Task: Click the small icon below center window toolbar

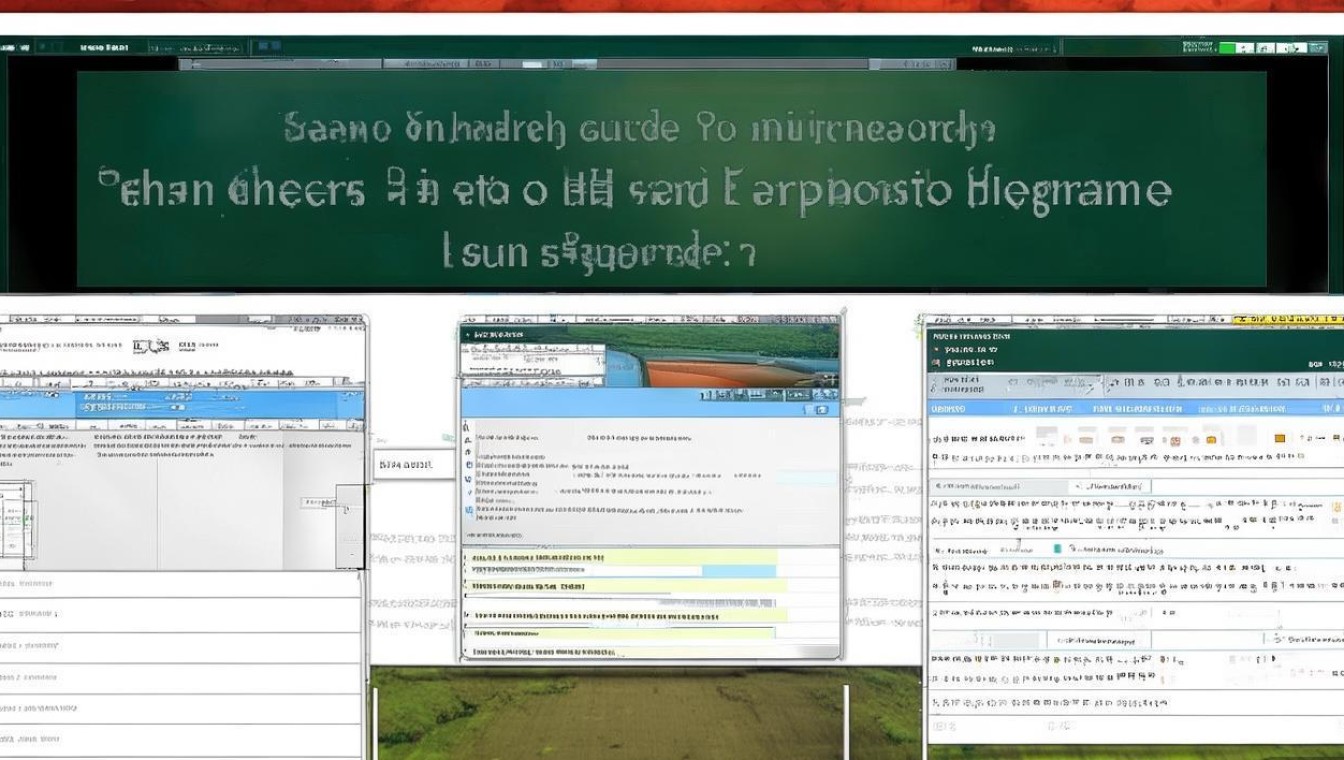Action: tap(822, 410)
